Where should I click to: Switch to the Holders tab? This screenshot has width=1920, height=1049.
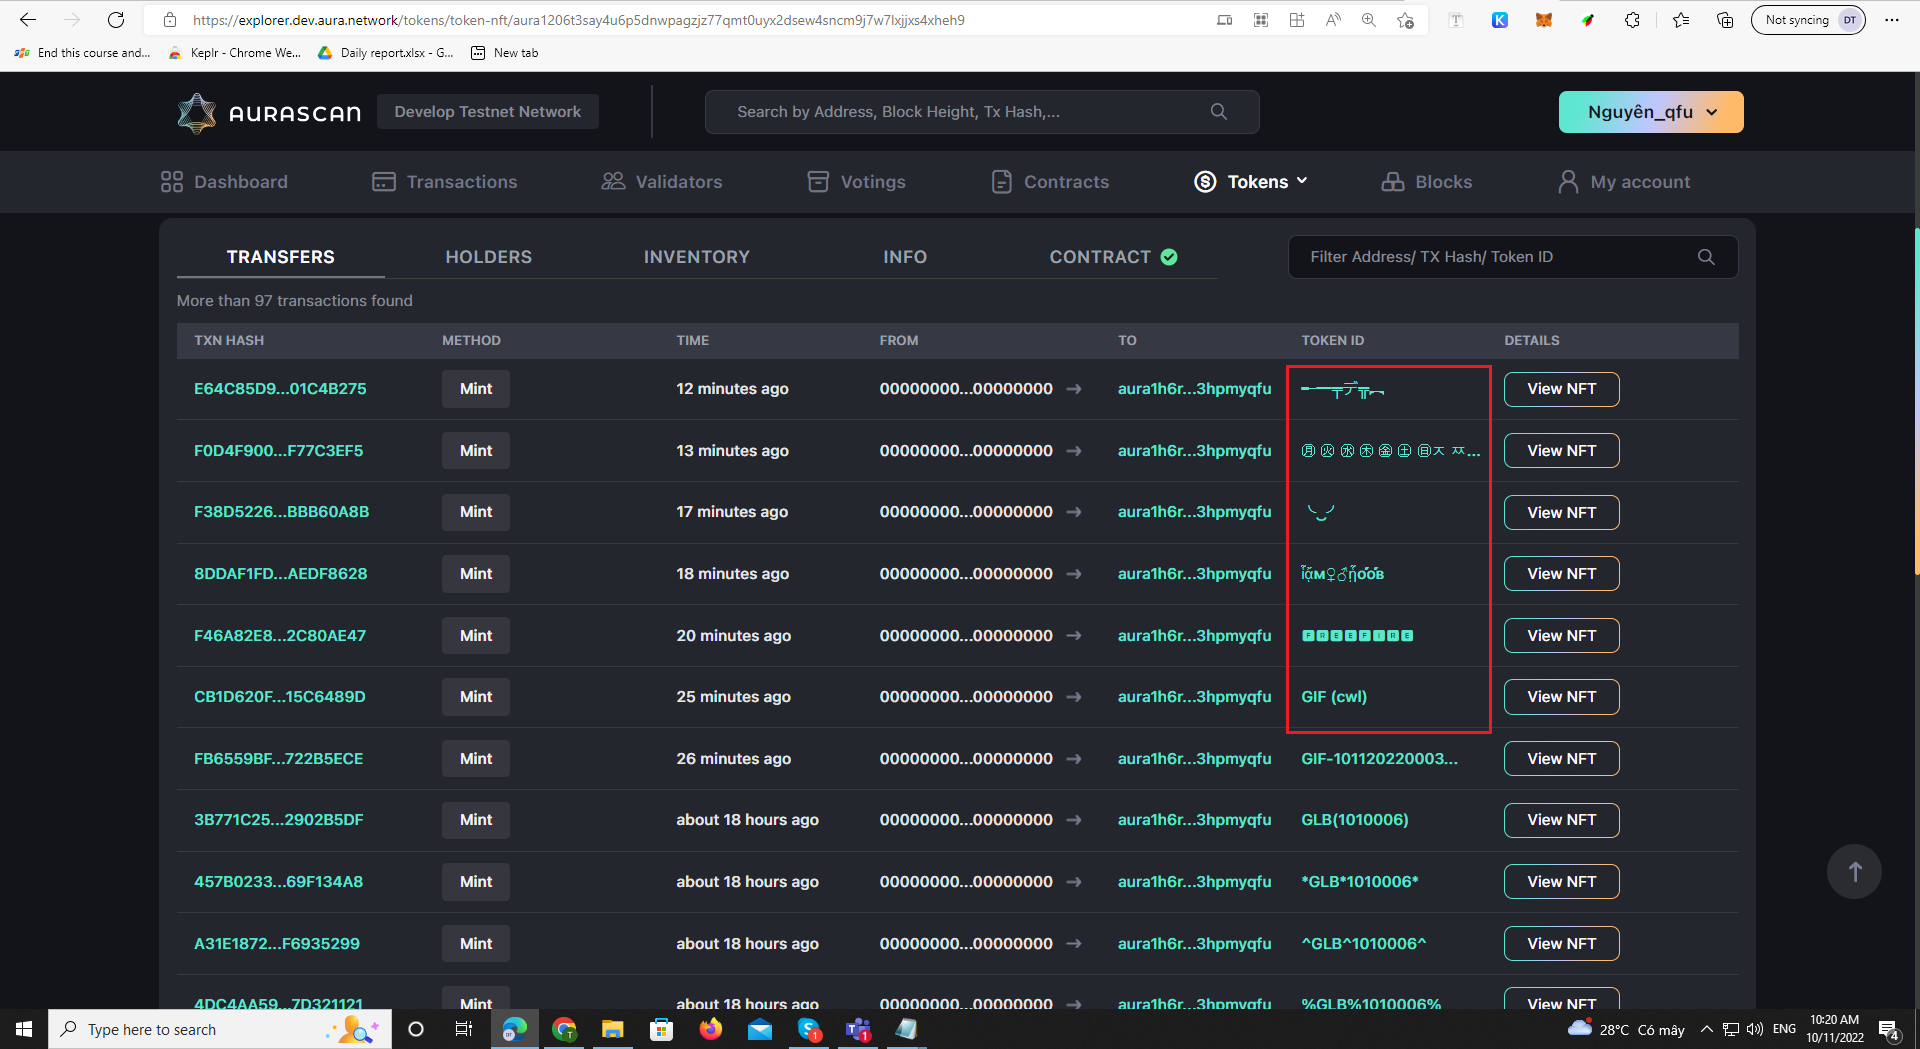(x=488, y=257)
